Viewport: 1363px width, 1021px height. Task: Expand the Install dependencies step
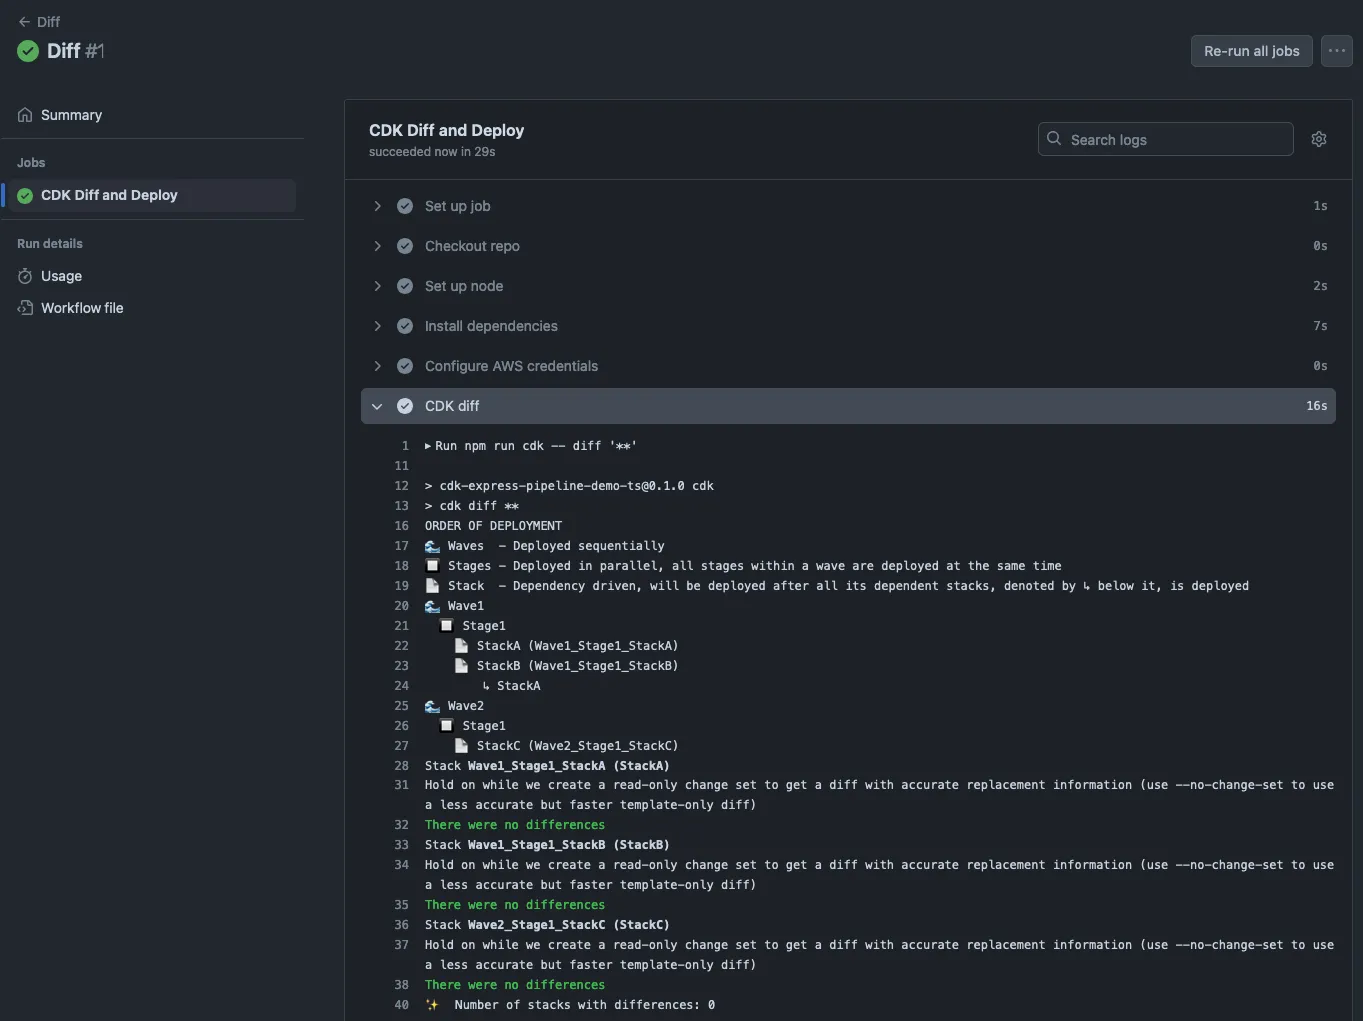click(848, 326)
